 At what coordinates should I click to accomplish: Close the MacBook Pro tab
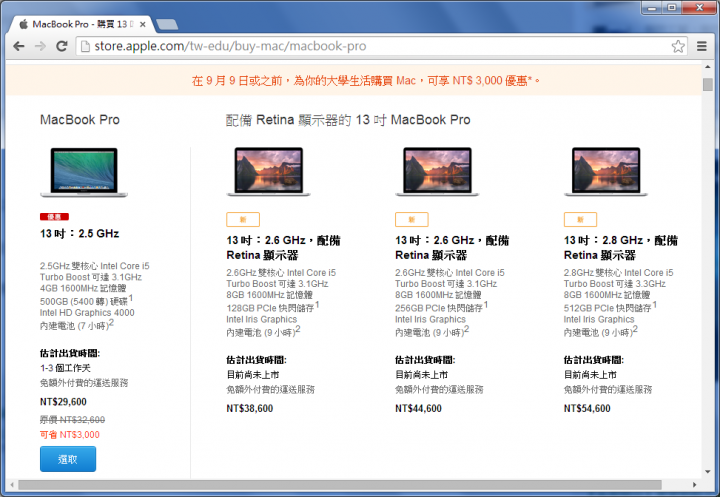tap(143, 24)
